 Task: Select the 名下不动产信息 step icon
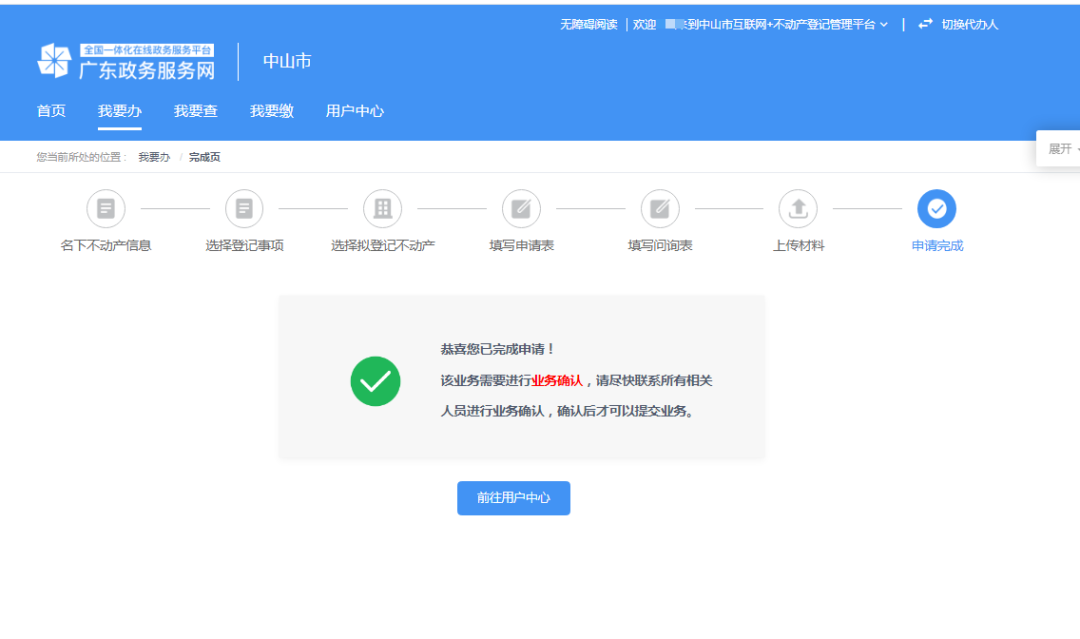[x=106, y=208]
